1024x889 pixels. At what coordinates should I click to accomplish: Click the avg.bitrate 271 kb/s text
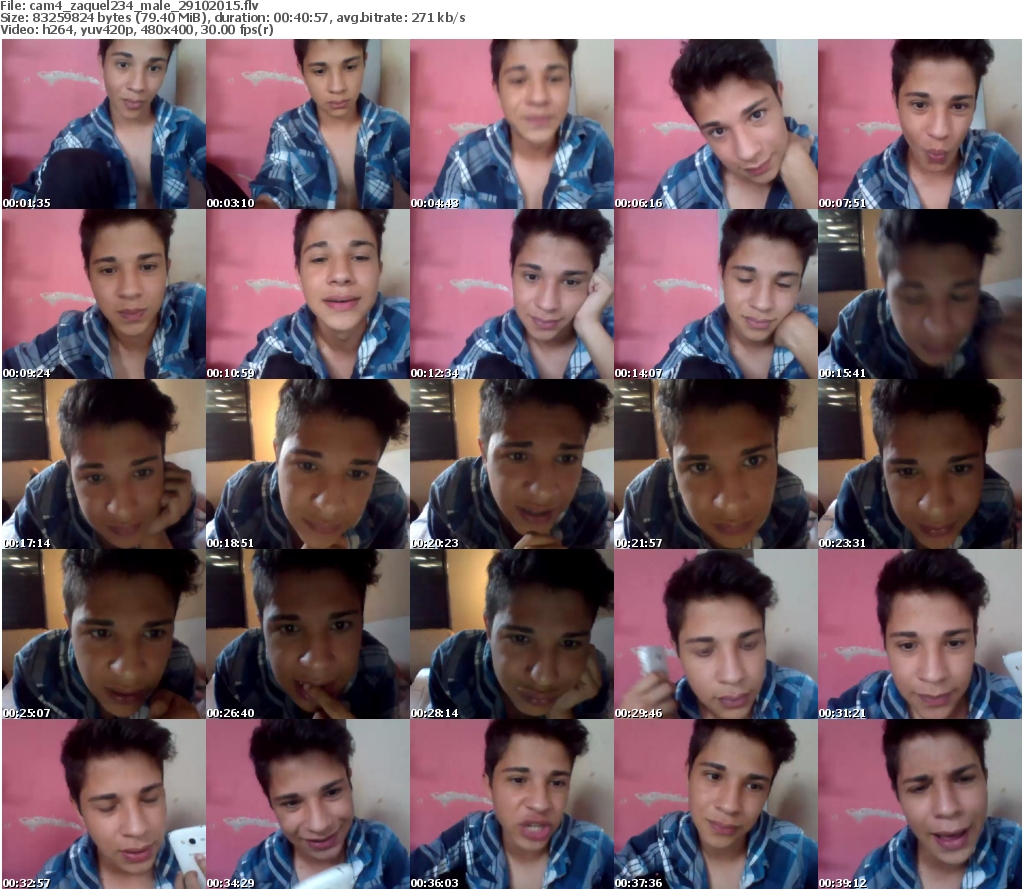(x=401, y=18)
